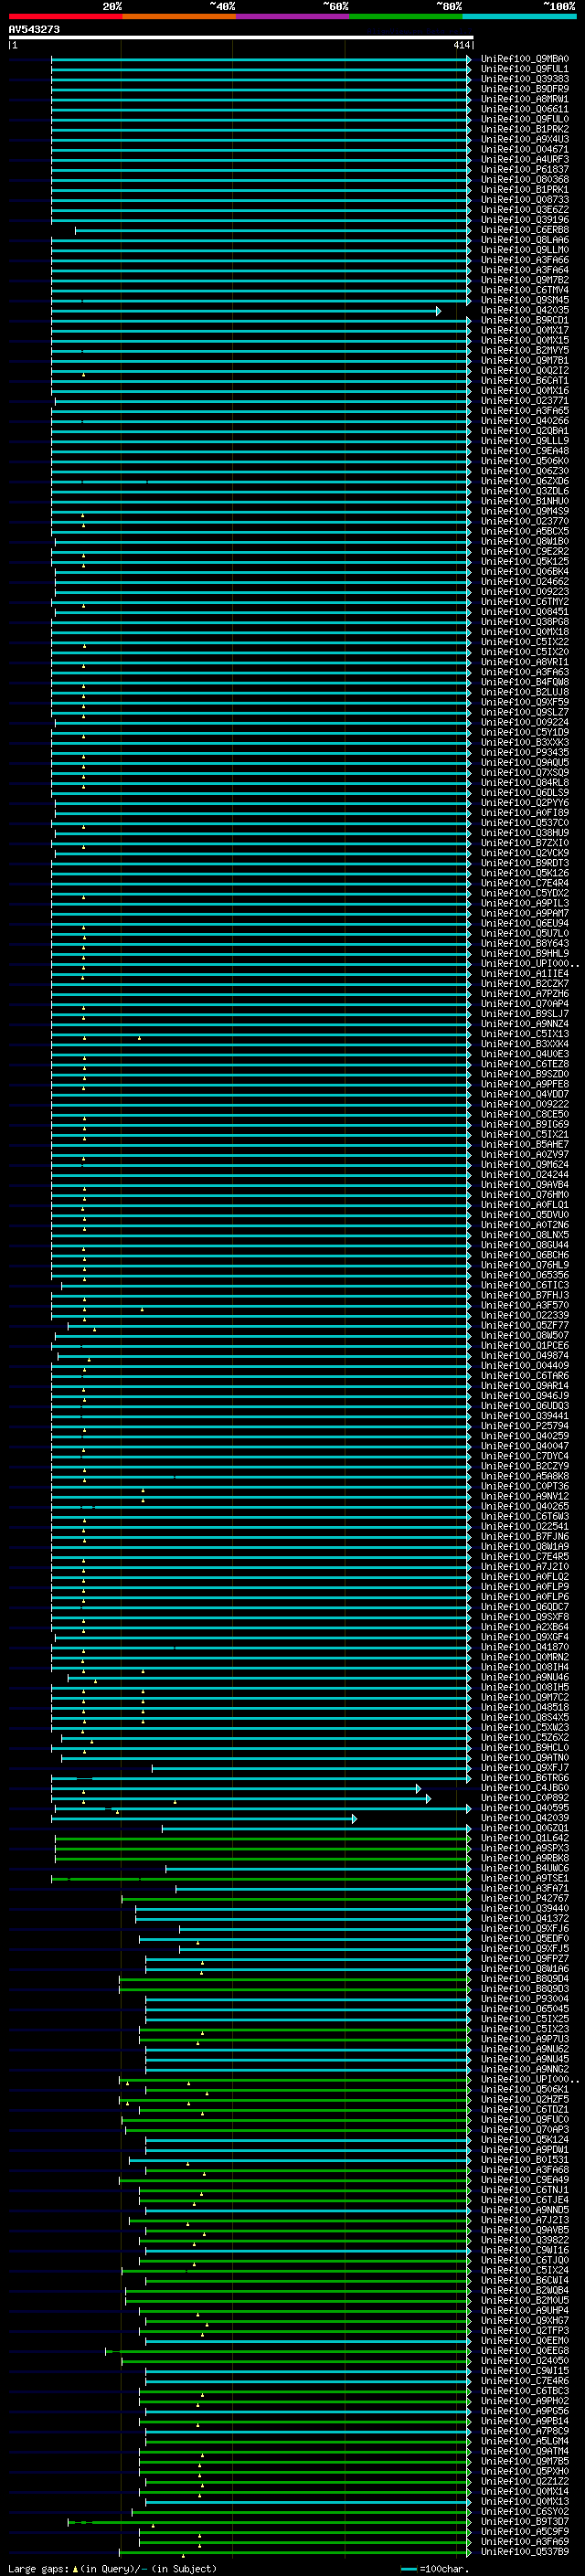This screenshot has width=585, height=2576.
Task: Select label UniRef100_Q0MX17
Action: pos(525,331)
